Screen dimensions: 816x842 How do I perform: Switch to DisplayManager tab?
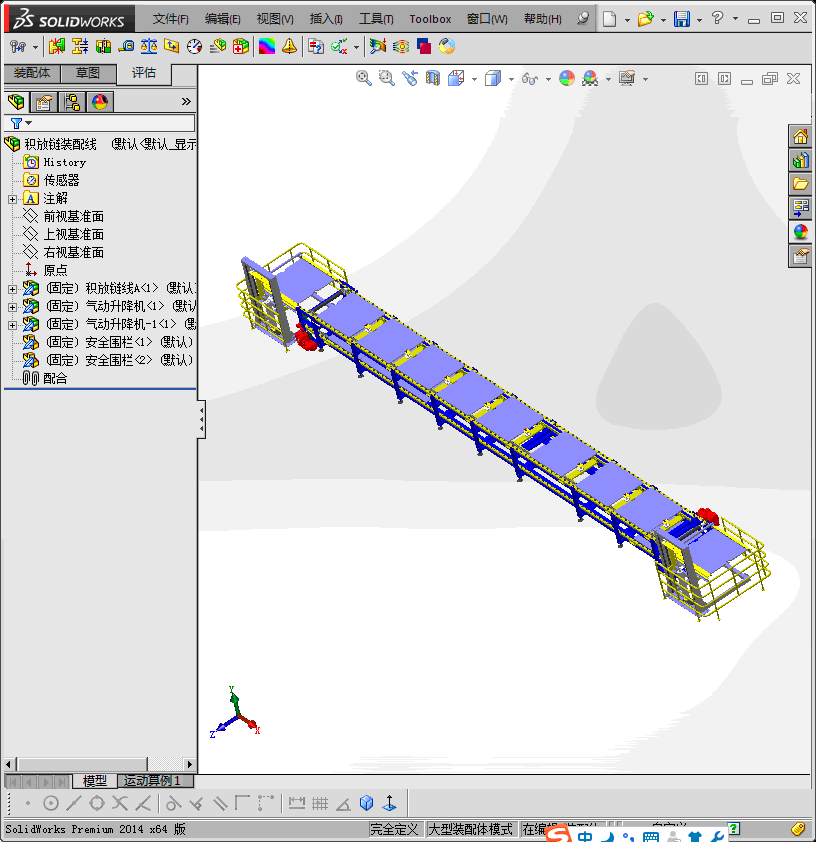click(x=100, y=101)
